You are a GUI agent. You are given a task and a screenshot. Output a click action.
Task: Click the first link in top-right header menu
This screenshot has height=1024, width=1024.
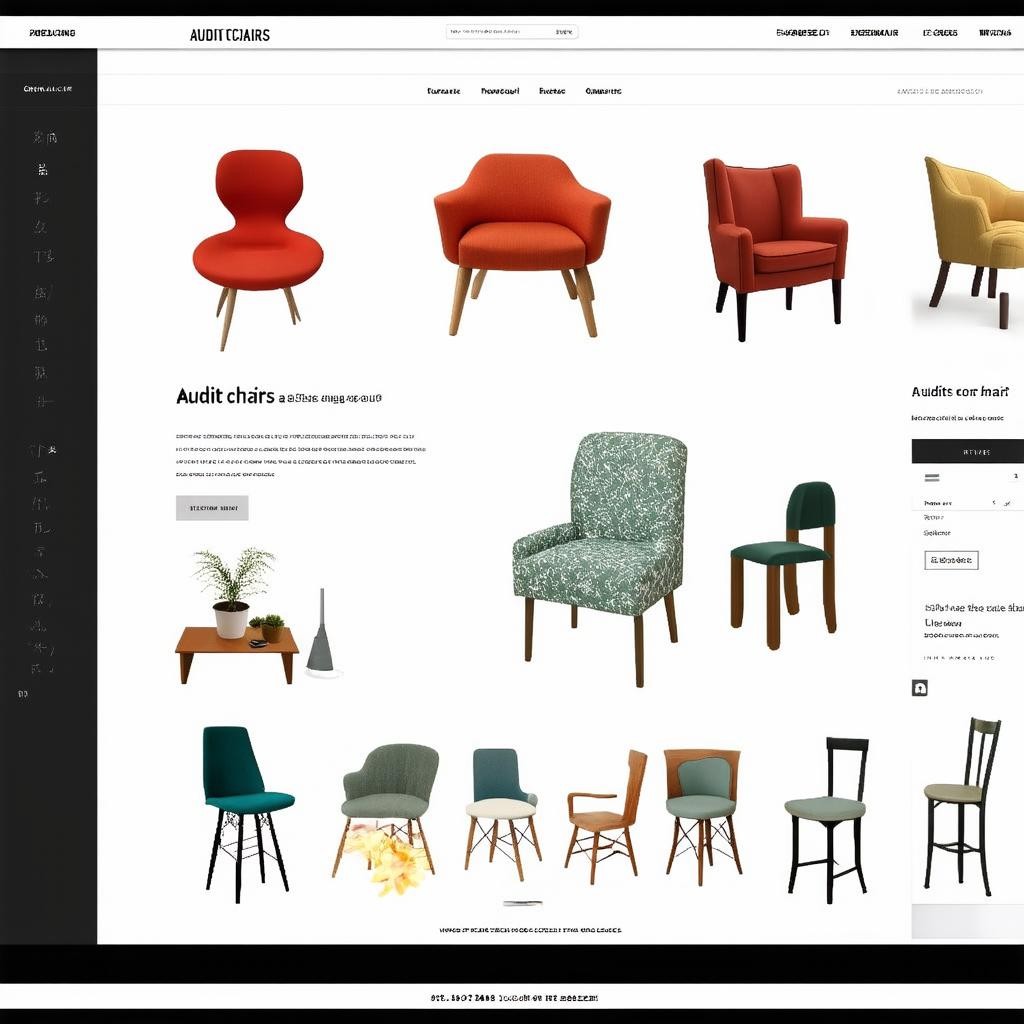[802, 33]
